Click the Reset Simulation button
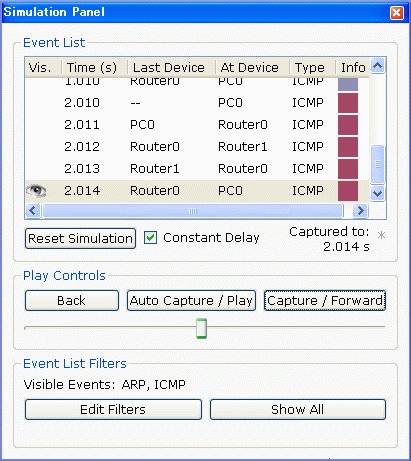 tap(80, 238)
